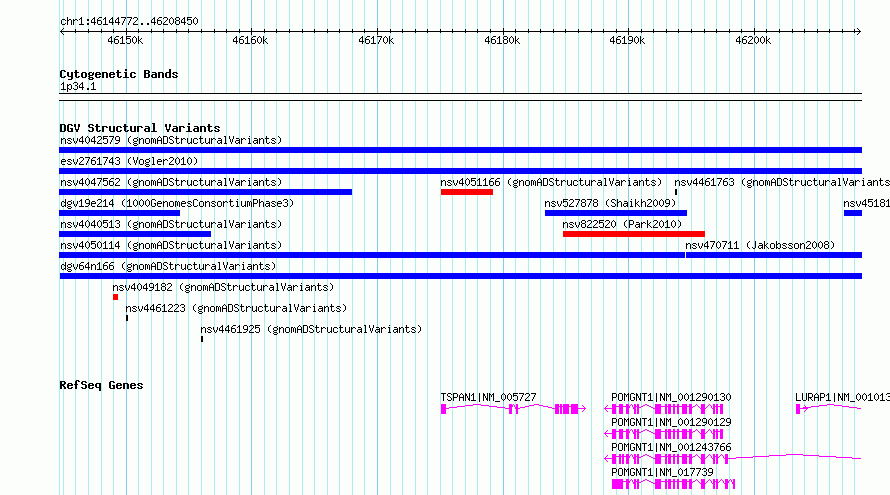The width and height of the screenshot is (890, 495).
Task: Click the cut-off nsv45181 label at right edge
Action: click(x=866, y=203)
